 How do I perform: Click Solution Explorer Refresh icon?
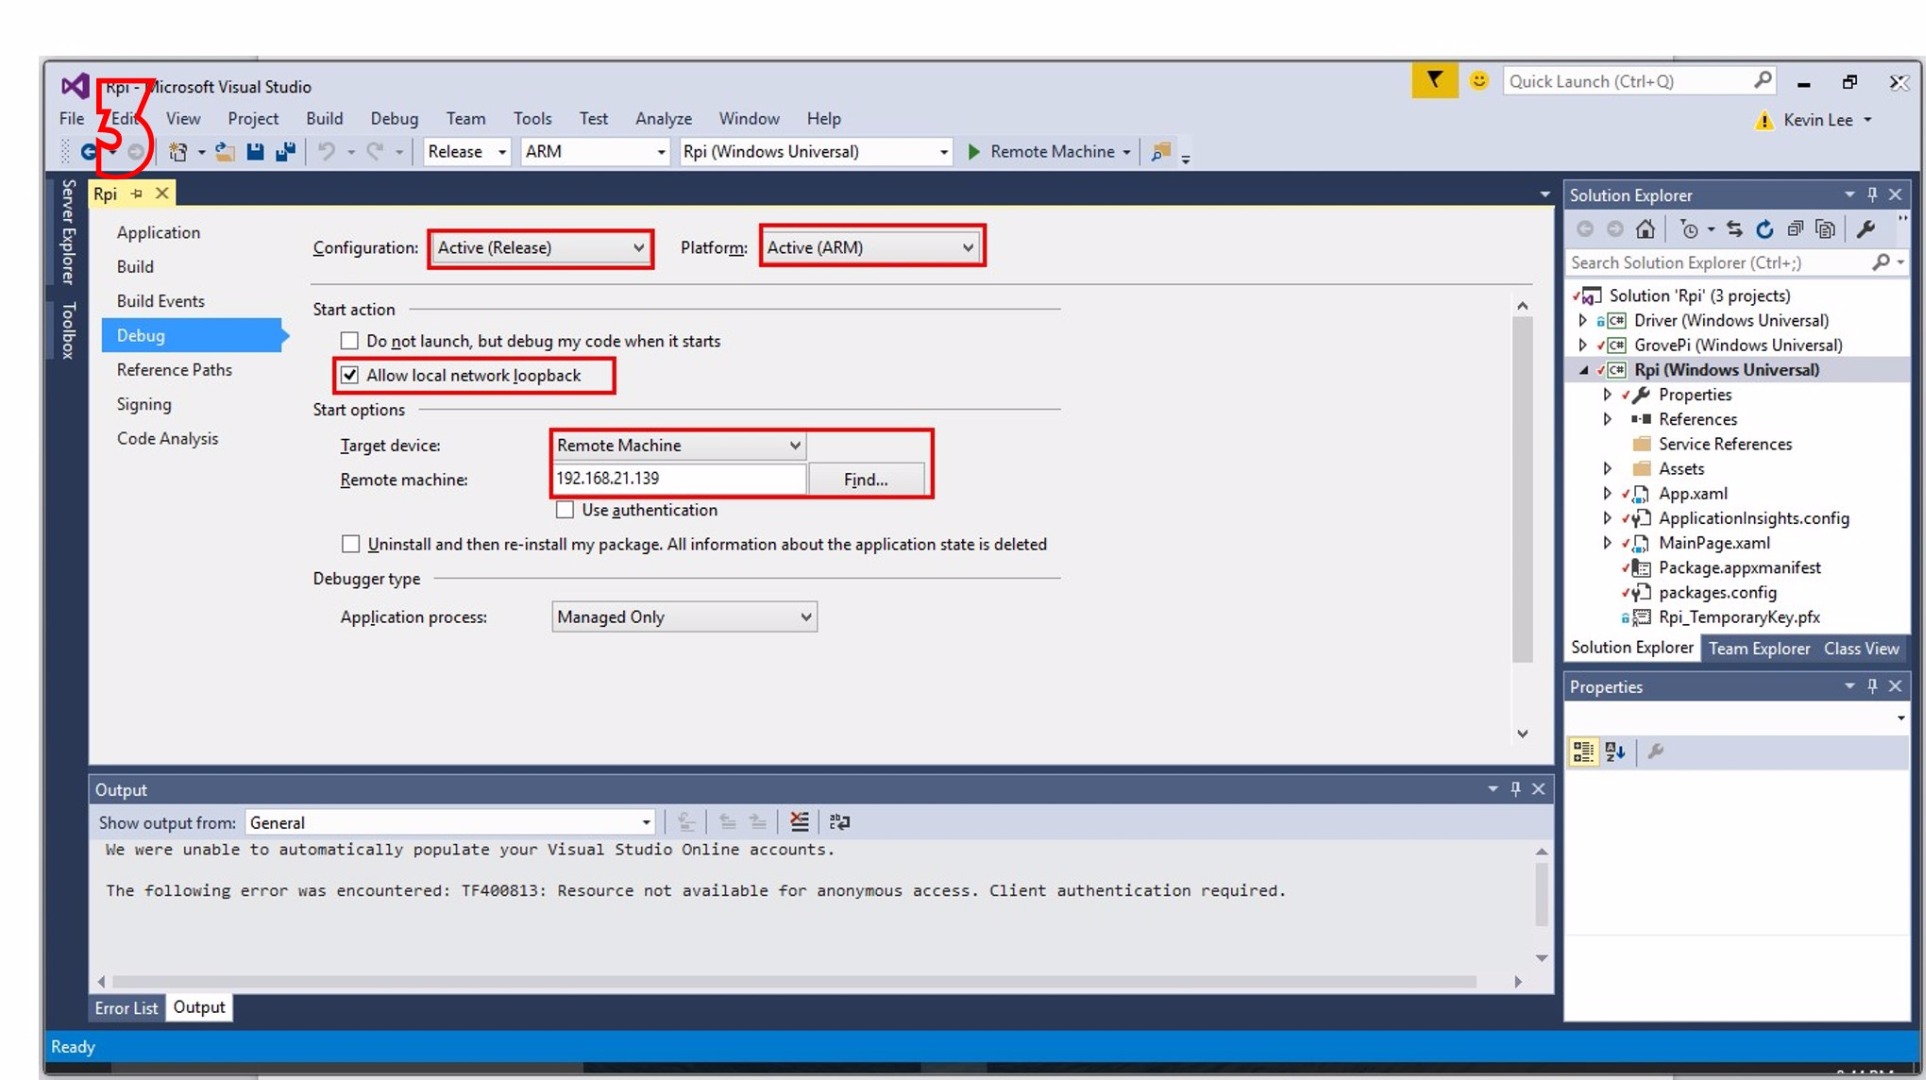(1765, 230)
